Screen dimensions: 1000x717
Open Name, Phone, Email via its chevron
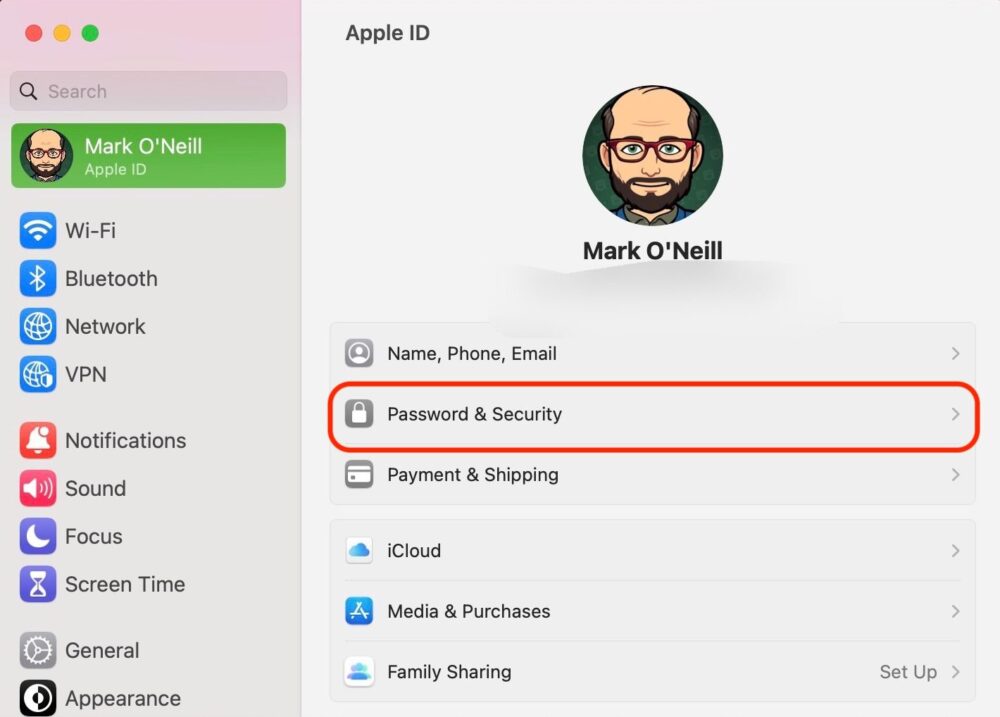click(958, 353)
